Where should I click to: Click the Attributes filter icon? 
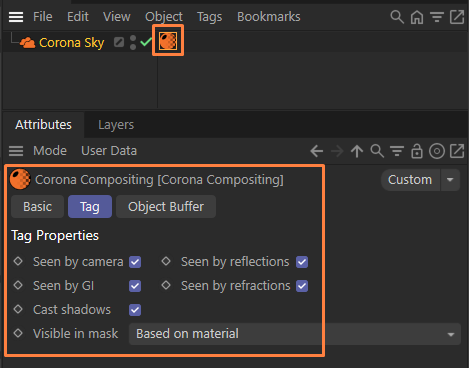click(397, 151)
